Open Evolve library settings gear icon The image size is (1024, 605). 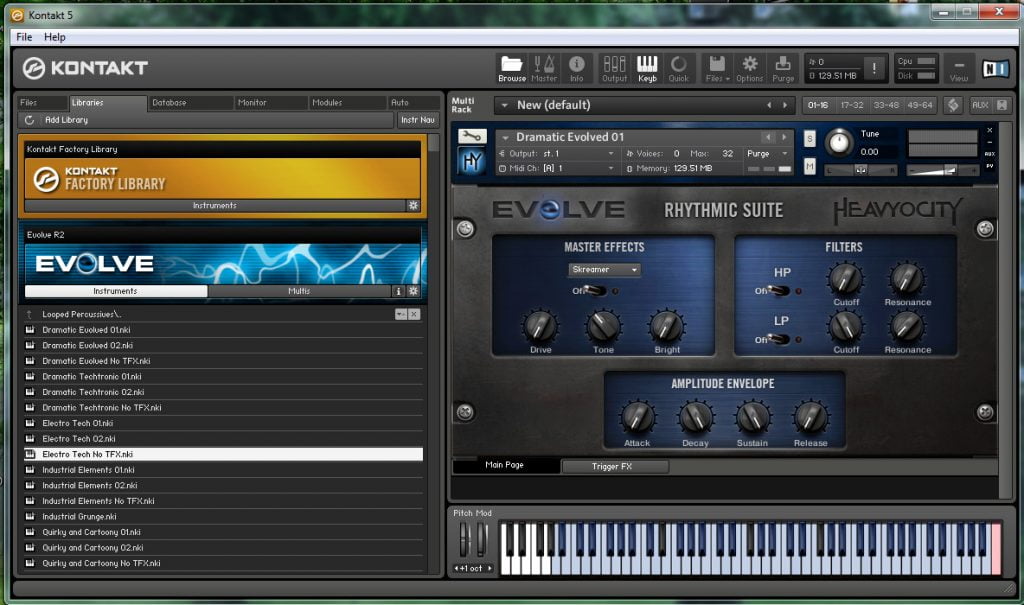pos(413,291)
